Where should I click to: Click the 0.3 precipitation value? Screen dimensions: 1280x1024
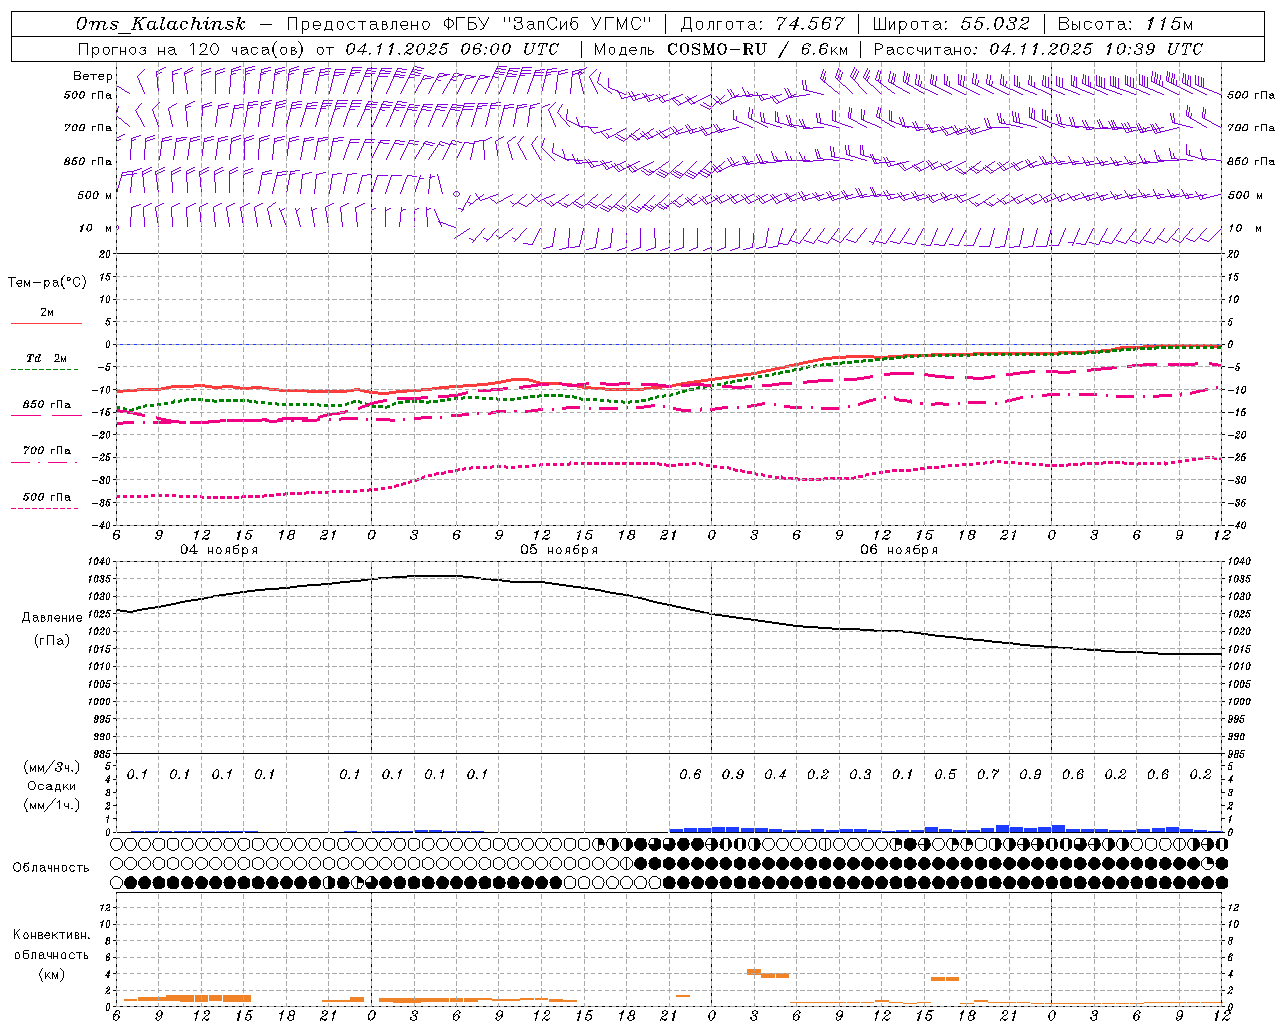860,775
